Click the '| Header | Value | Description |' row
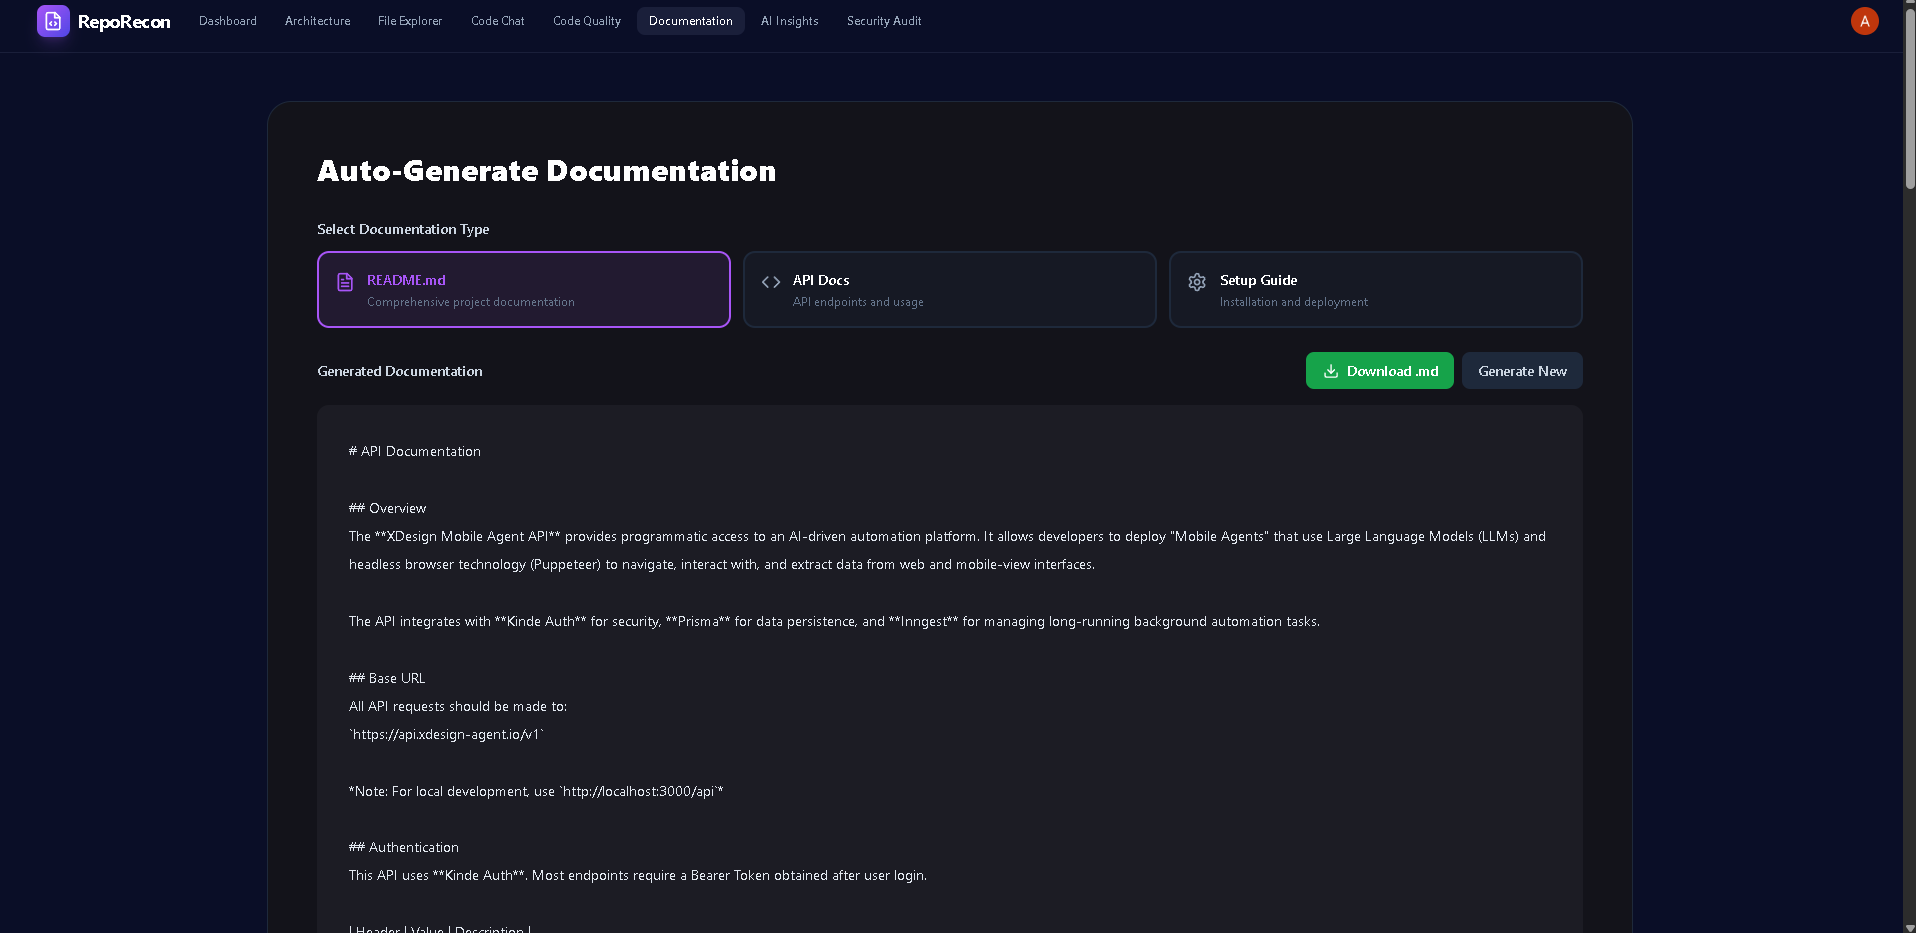This screenshot has width=1916, height=933. pos(440,928)
